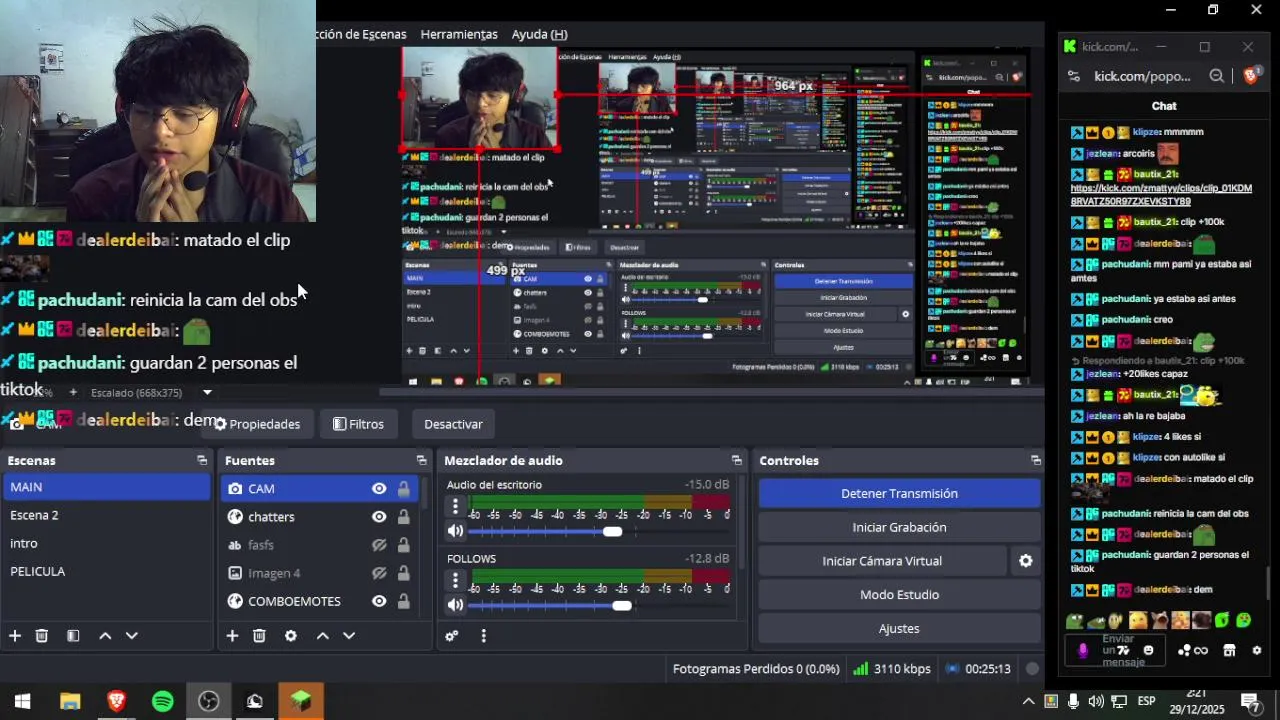Image resolution: width=1280 pixels, height=720 pixels.
Task: Open Brave browser from taskbar
Action: coord(116,701)
